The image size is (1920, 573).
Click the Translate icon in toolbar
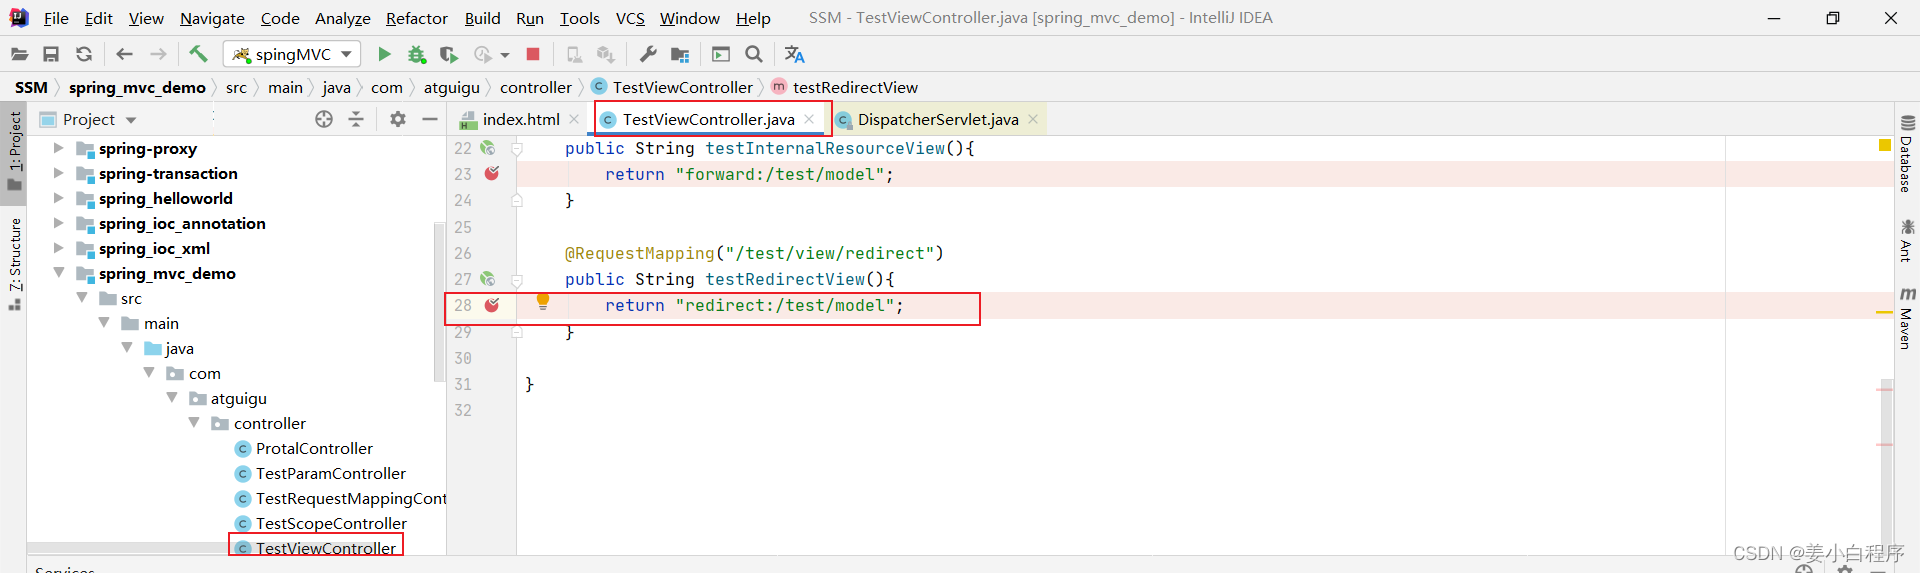point(794,54)
